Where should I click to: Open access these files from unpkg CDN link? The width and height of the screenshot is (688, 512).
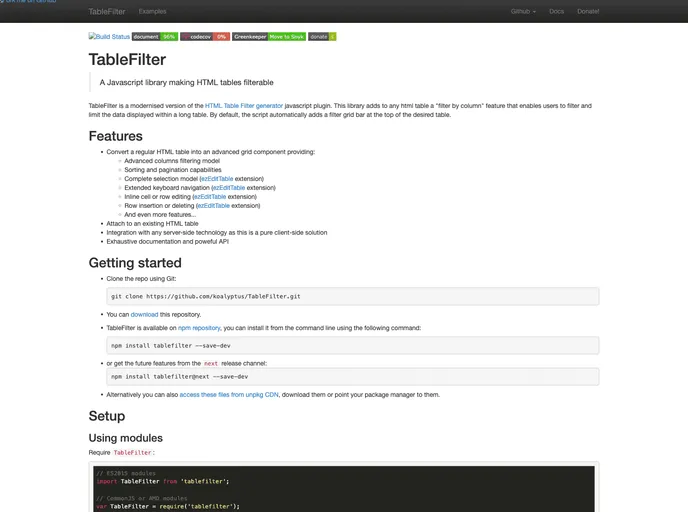229,395
